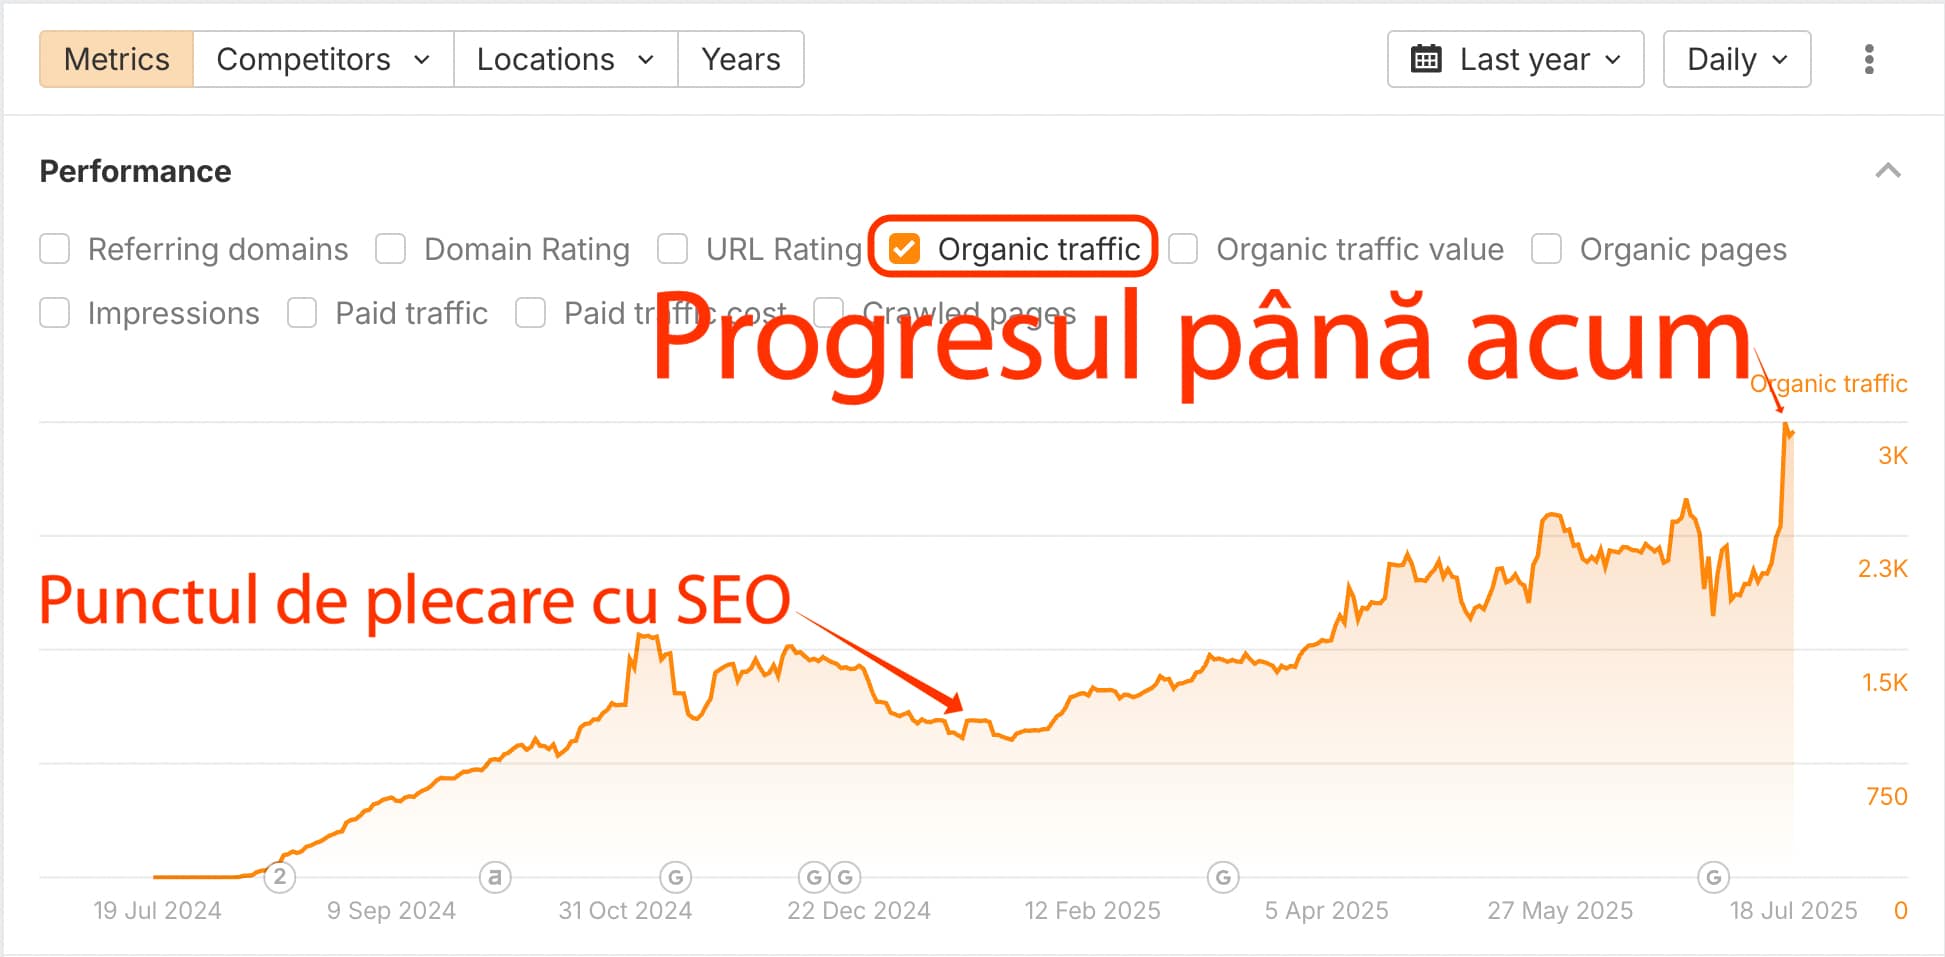The height and width of the screenshot is (957, 1945).
Task: Open the three-dot options menu
Action: (1868, 59)
